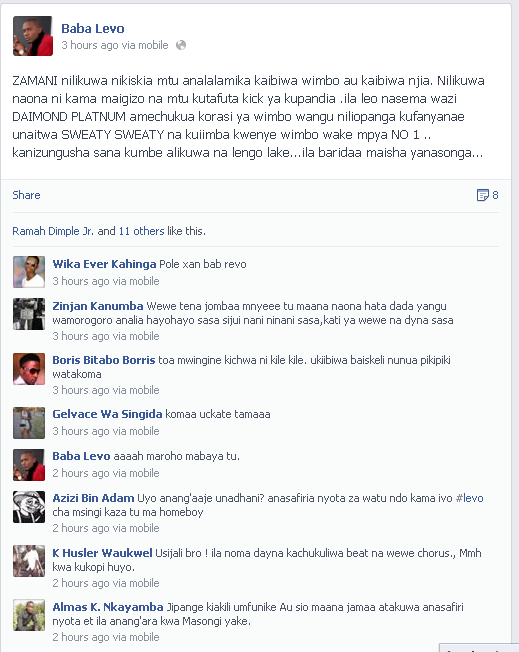Open Azizi Bin Adam's name link
Image resolution: width=519 pixels, height=652 pixels.
click(x=93, y=498)
